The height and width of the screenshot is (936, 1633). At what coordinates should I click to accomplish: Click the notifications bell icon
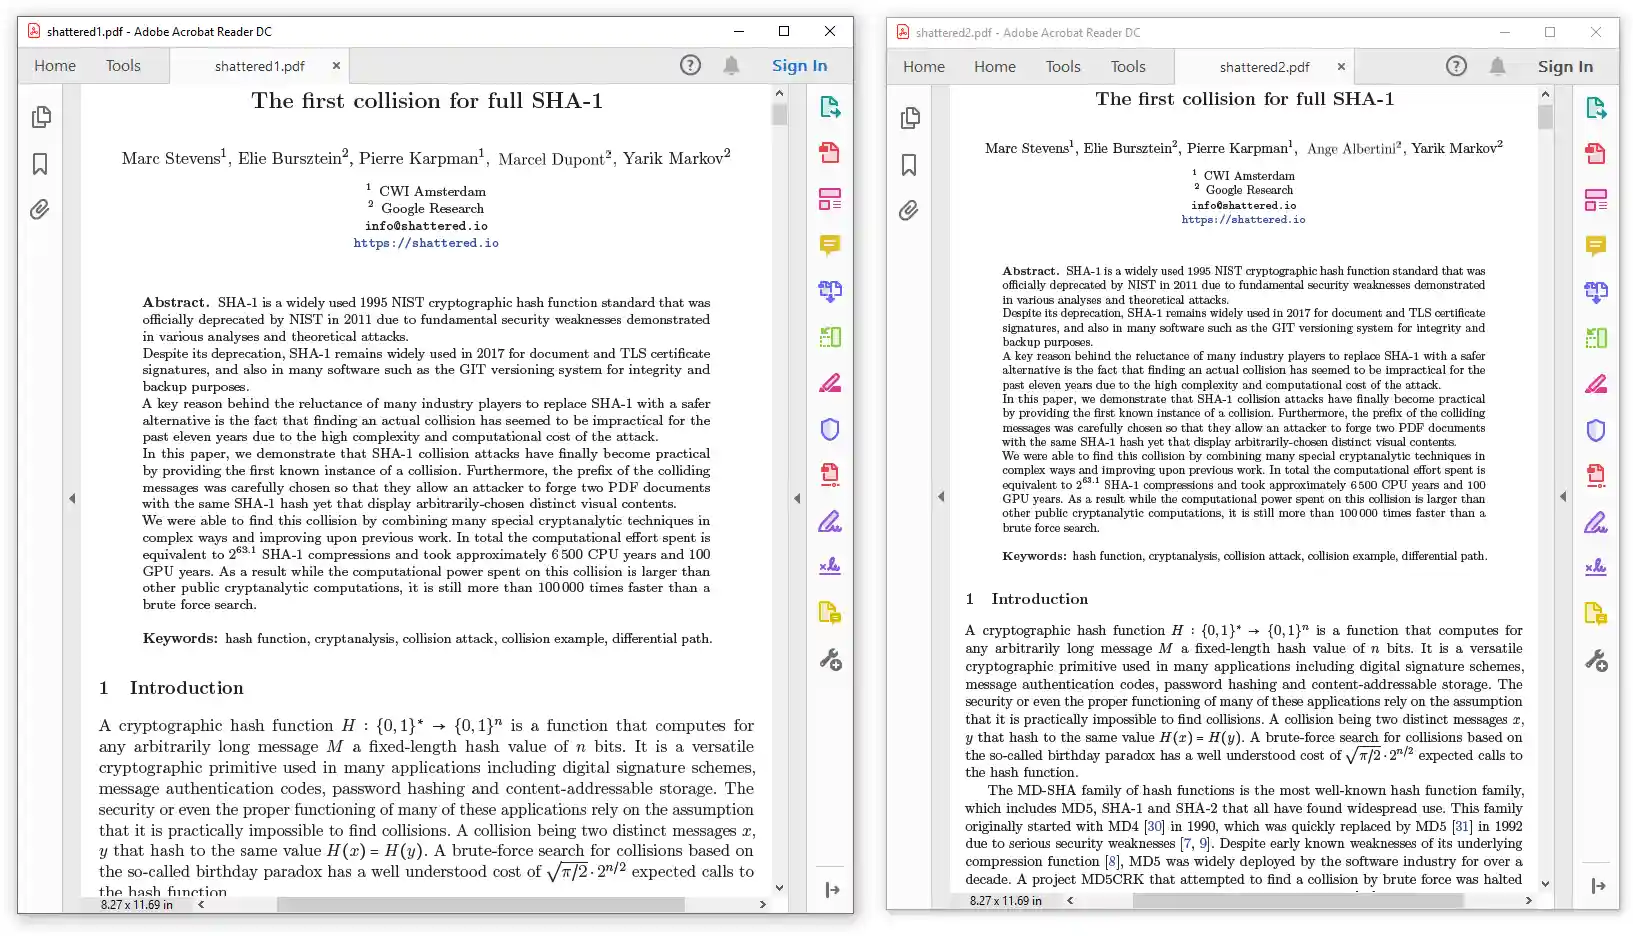(731, 65)
